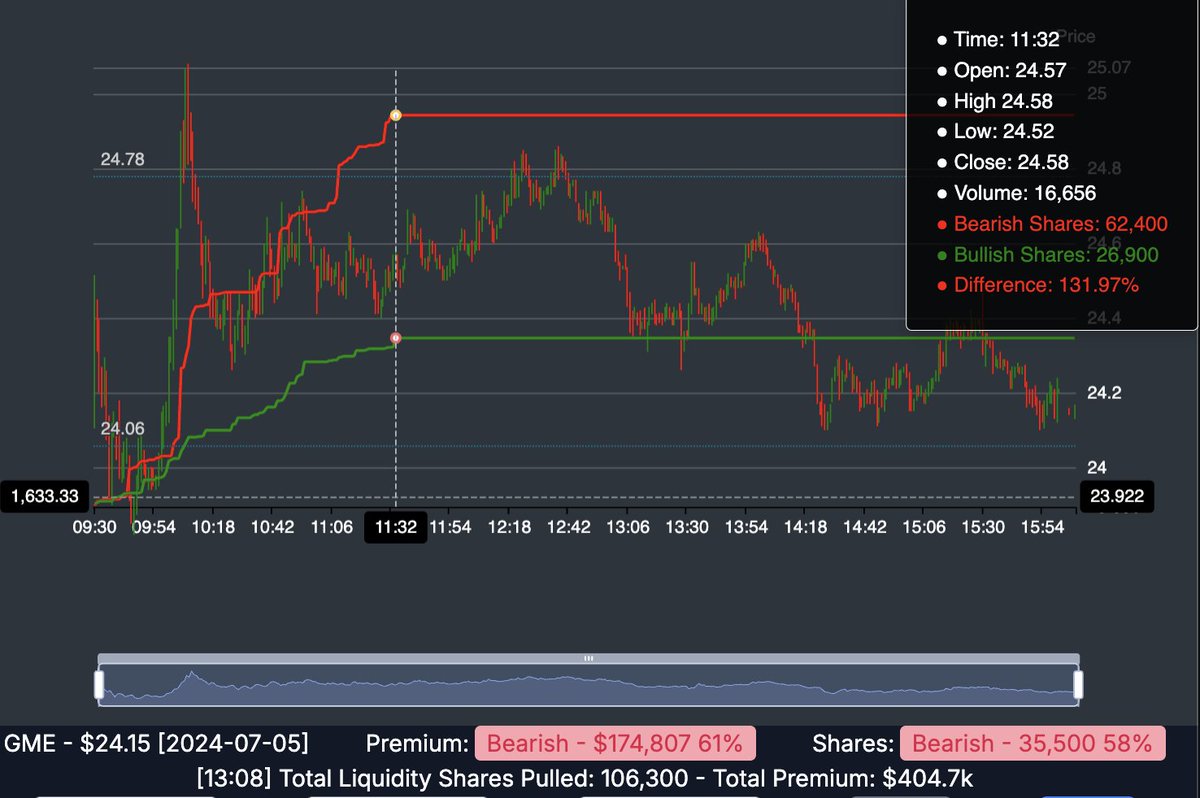Select the highlighted 11:32 label on the time axis
1200x798 pixels.
(x=396, y=526)
